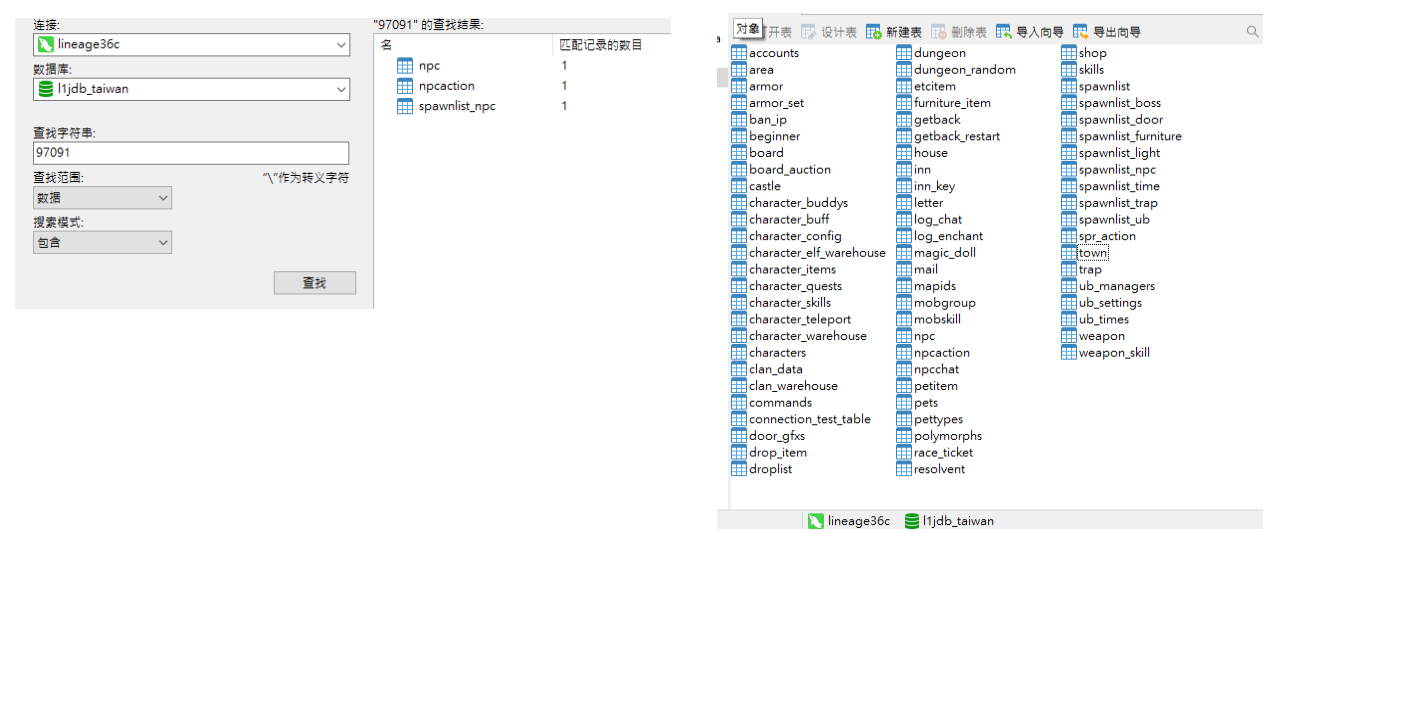Click the etcitem table icon
This screenshot has height=712, width=1416.
point(904,86)
